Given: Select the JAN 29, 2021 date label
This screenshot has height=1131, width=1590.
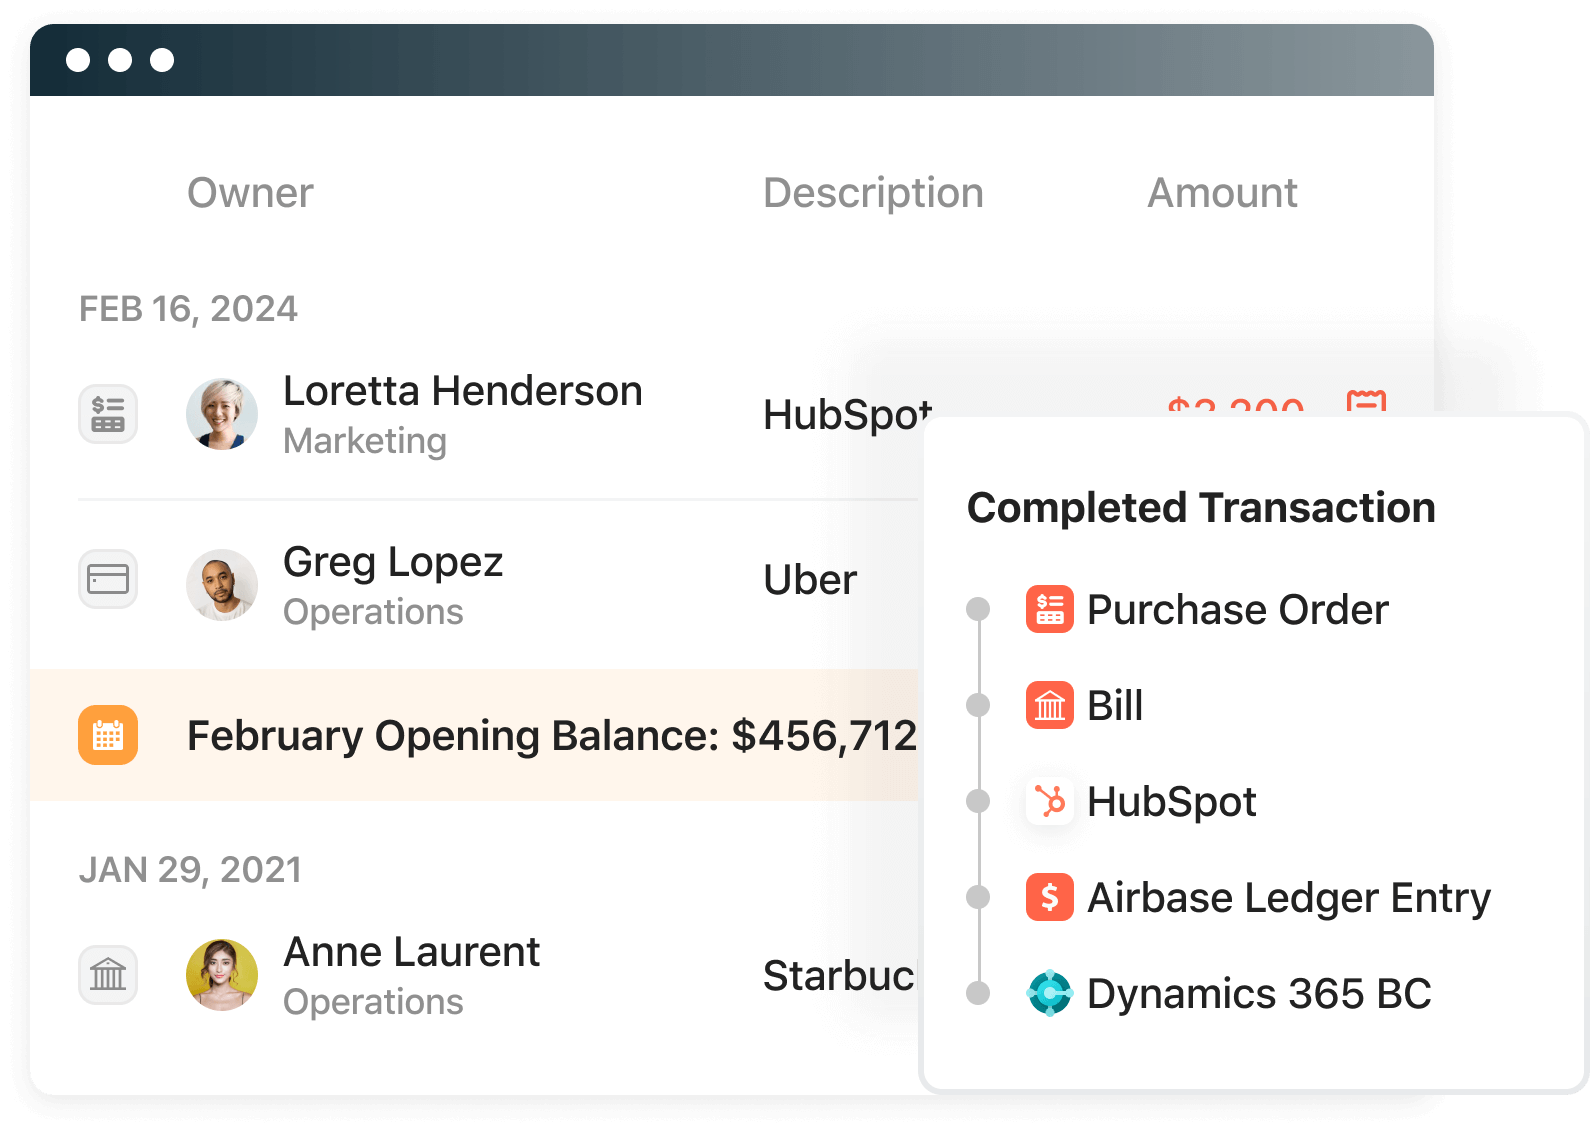Looking at the screenshot, I should pos(190,870).
